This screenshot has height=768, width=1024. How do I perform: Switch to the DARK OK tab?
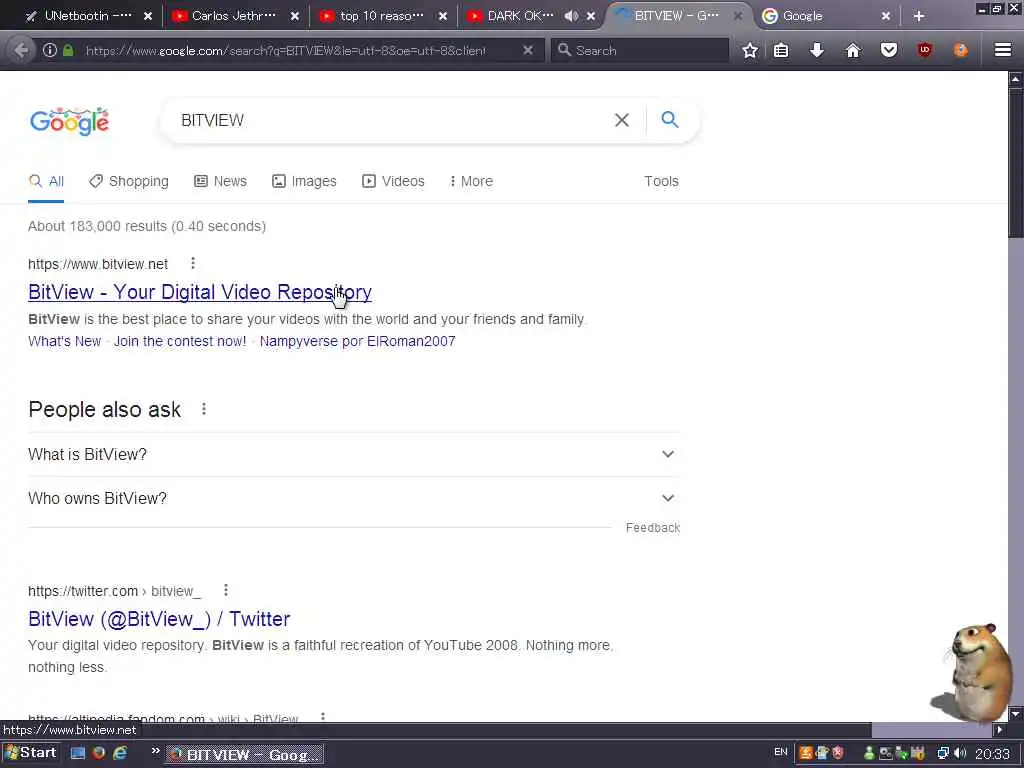[520, 16]
